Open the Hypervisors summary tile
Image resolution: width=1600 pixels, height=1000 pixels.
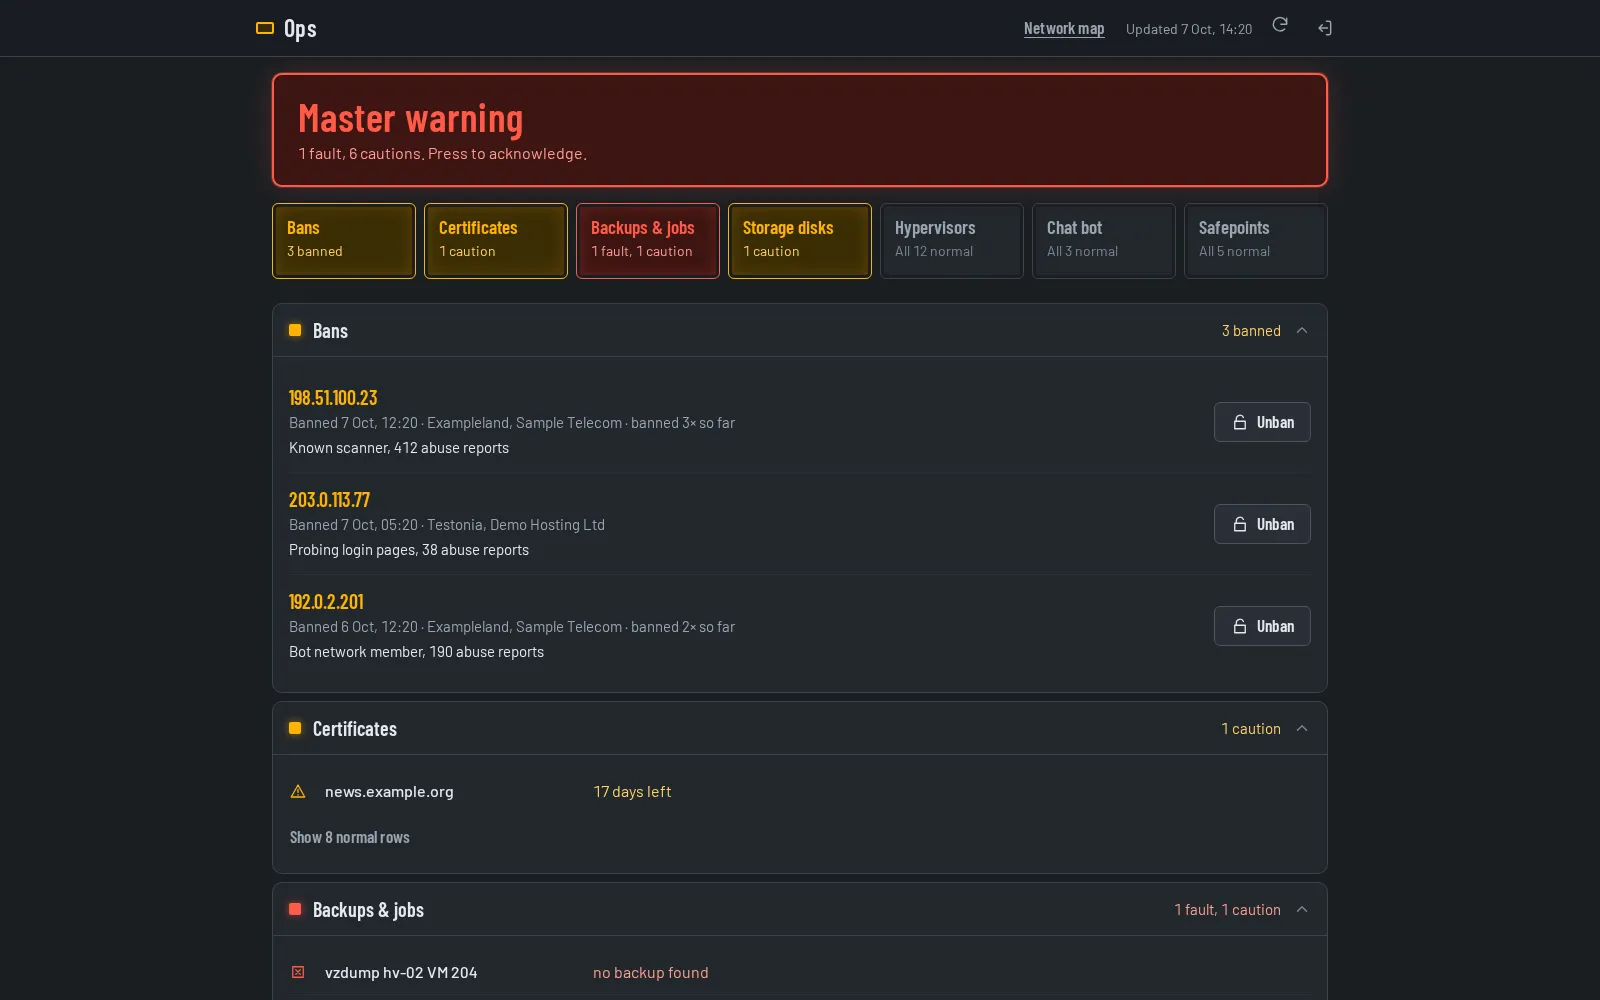[x=952, y=241]
